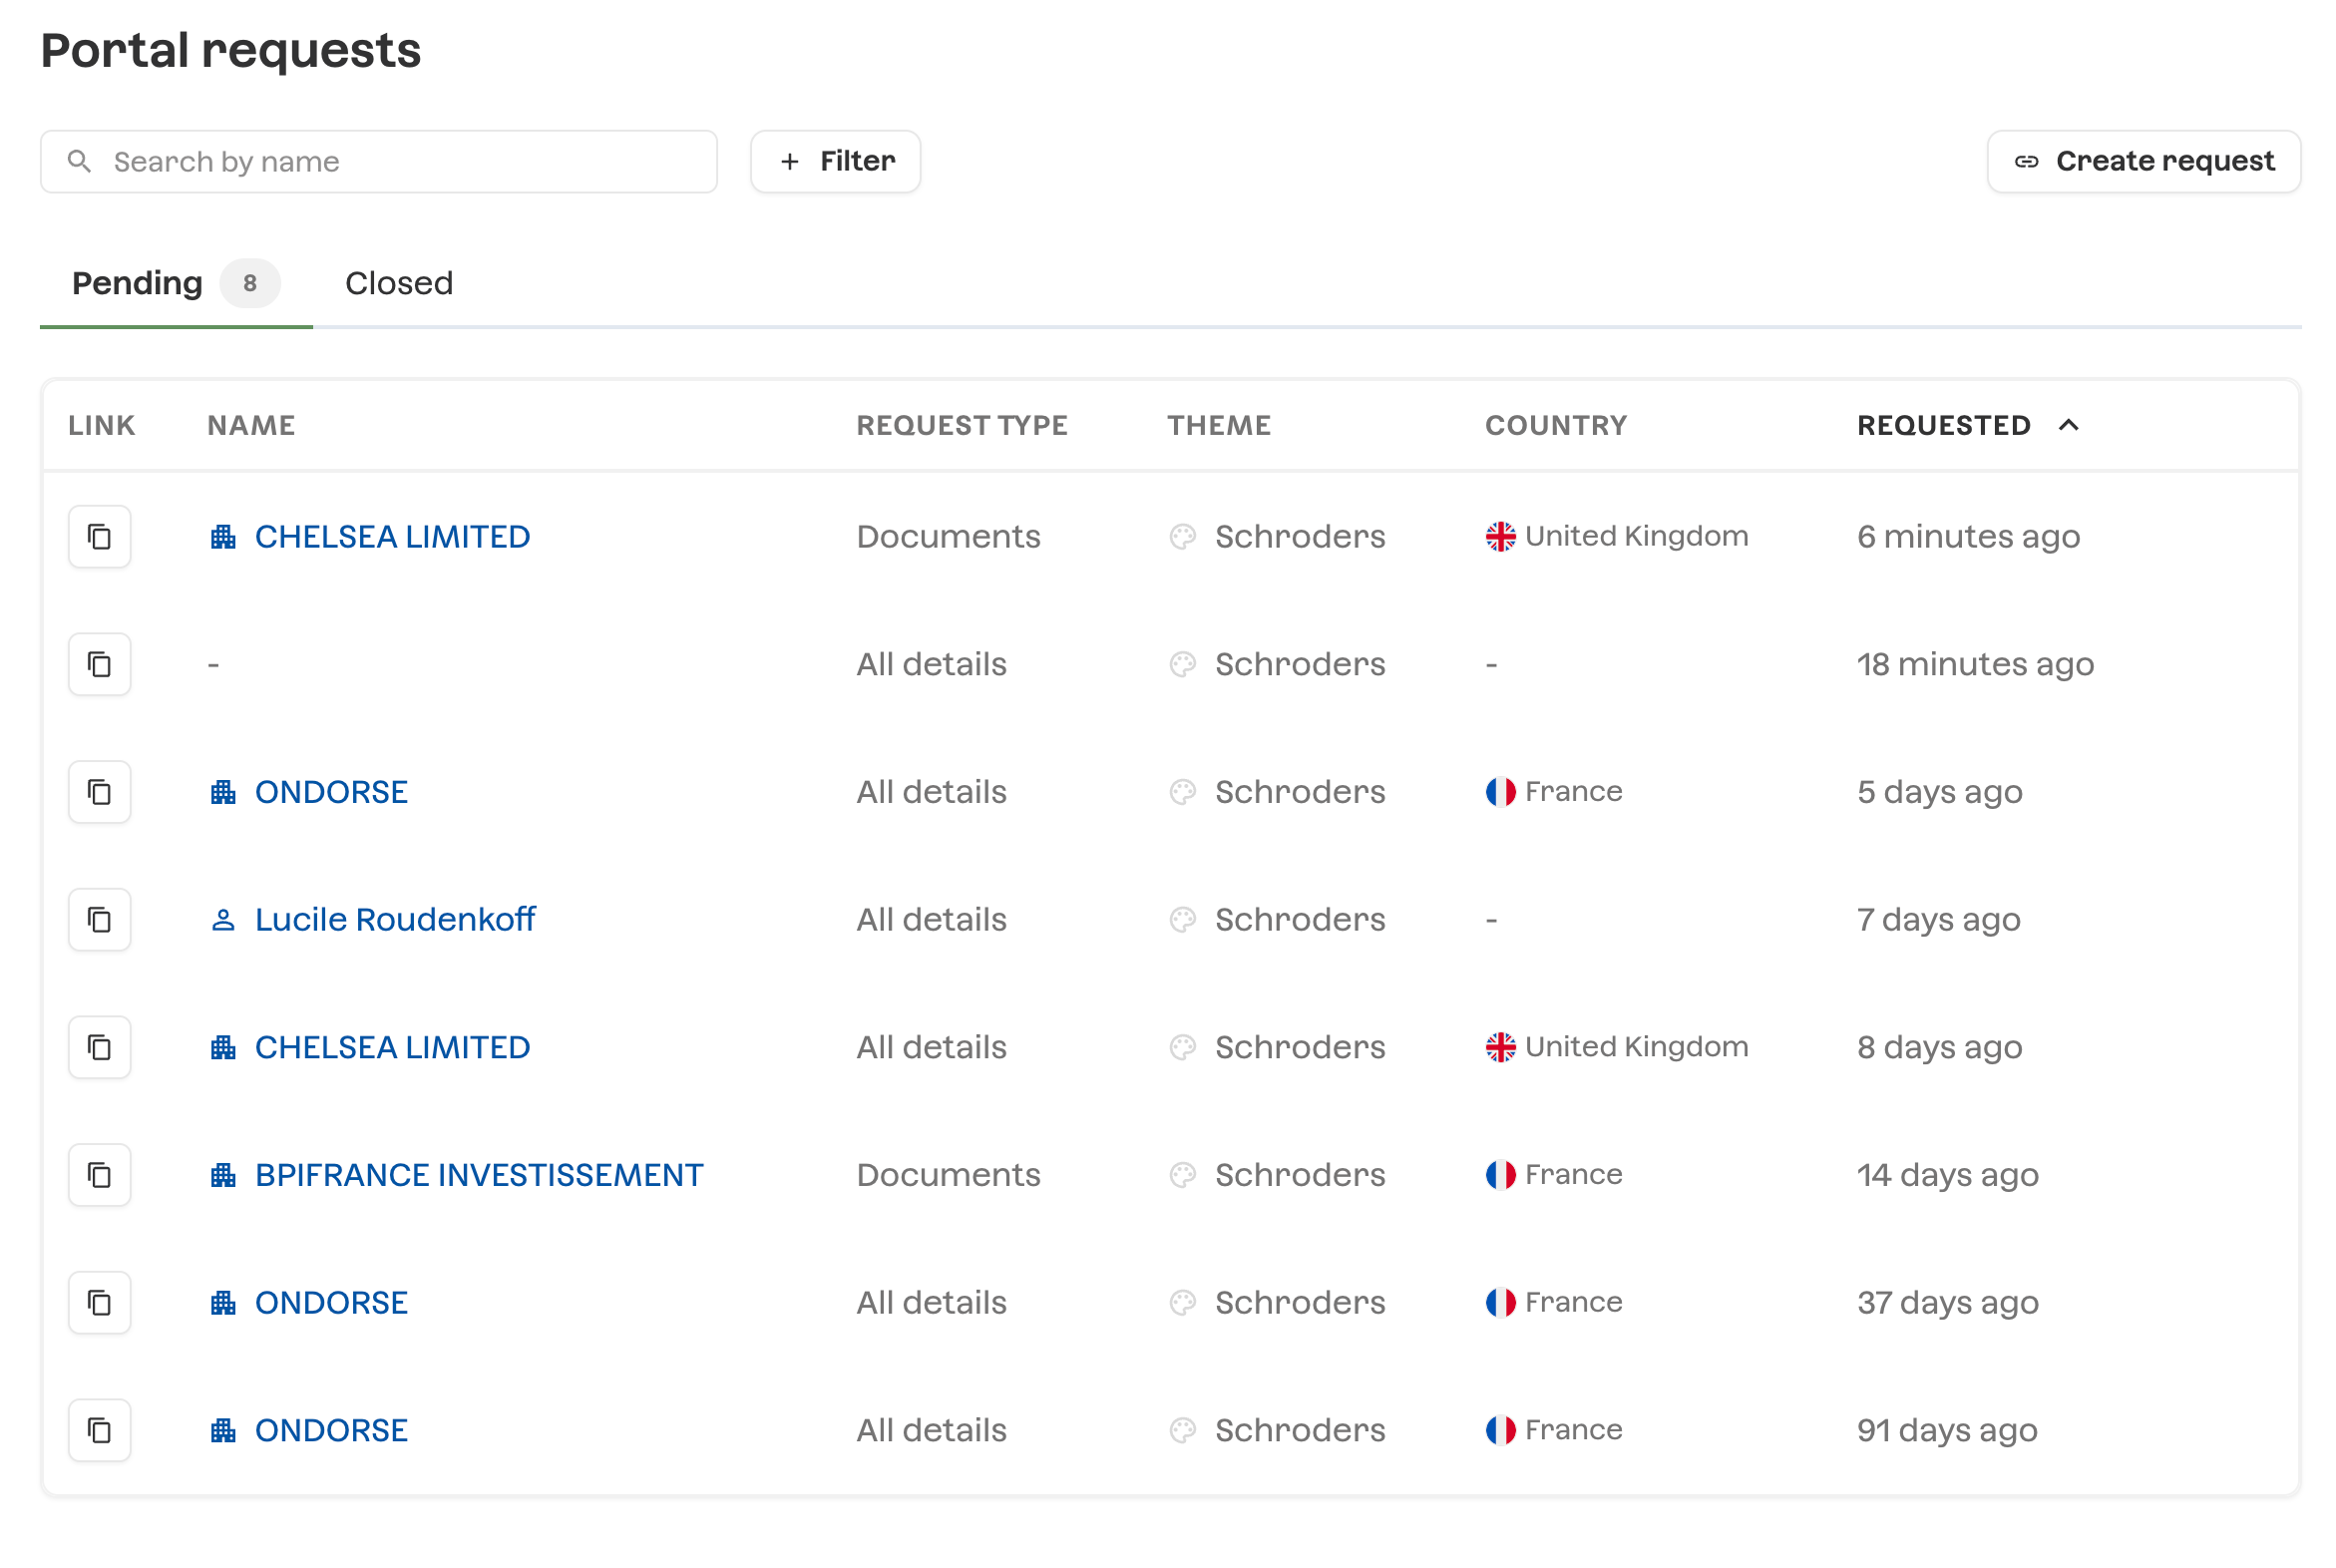Copy link for ONDORSE 91 days ago request
This screenshot has height=1568, width=2336.
(99, 1430)
